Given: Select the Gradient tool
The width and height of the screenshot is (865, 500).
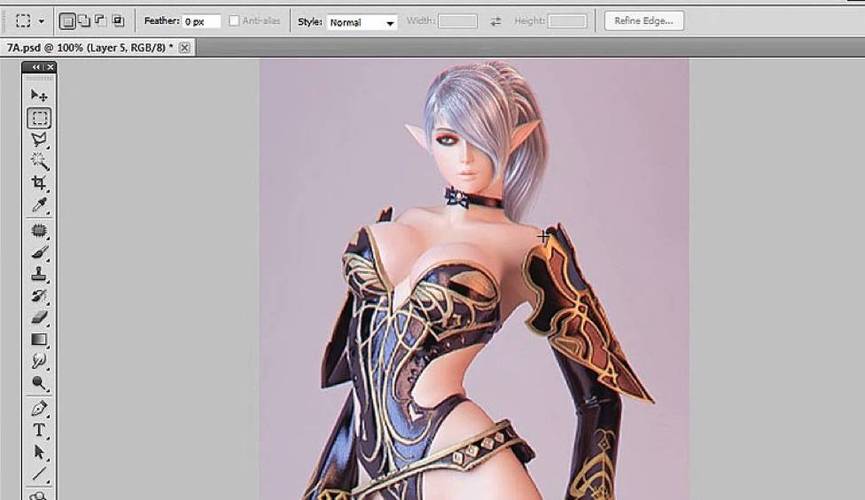Looking at the screenshot, I should [39, 339].
